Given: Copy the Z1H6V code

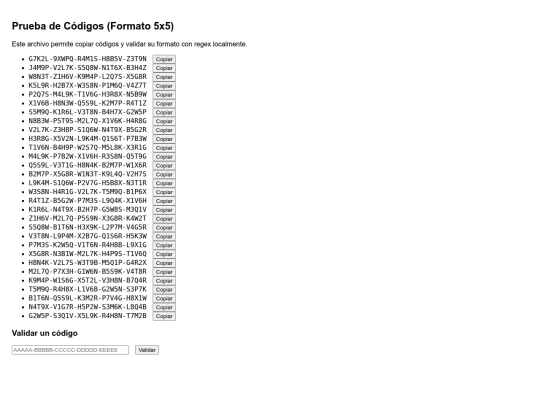Looking at the screenshot, I should click(x=164, y=219).
